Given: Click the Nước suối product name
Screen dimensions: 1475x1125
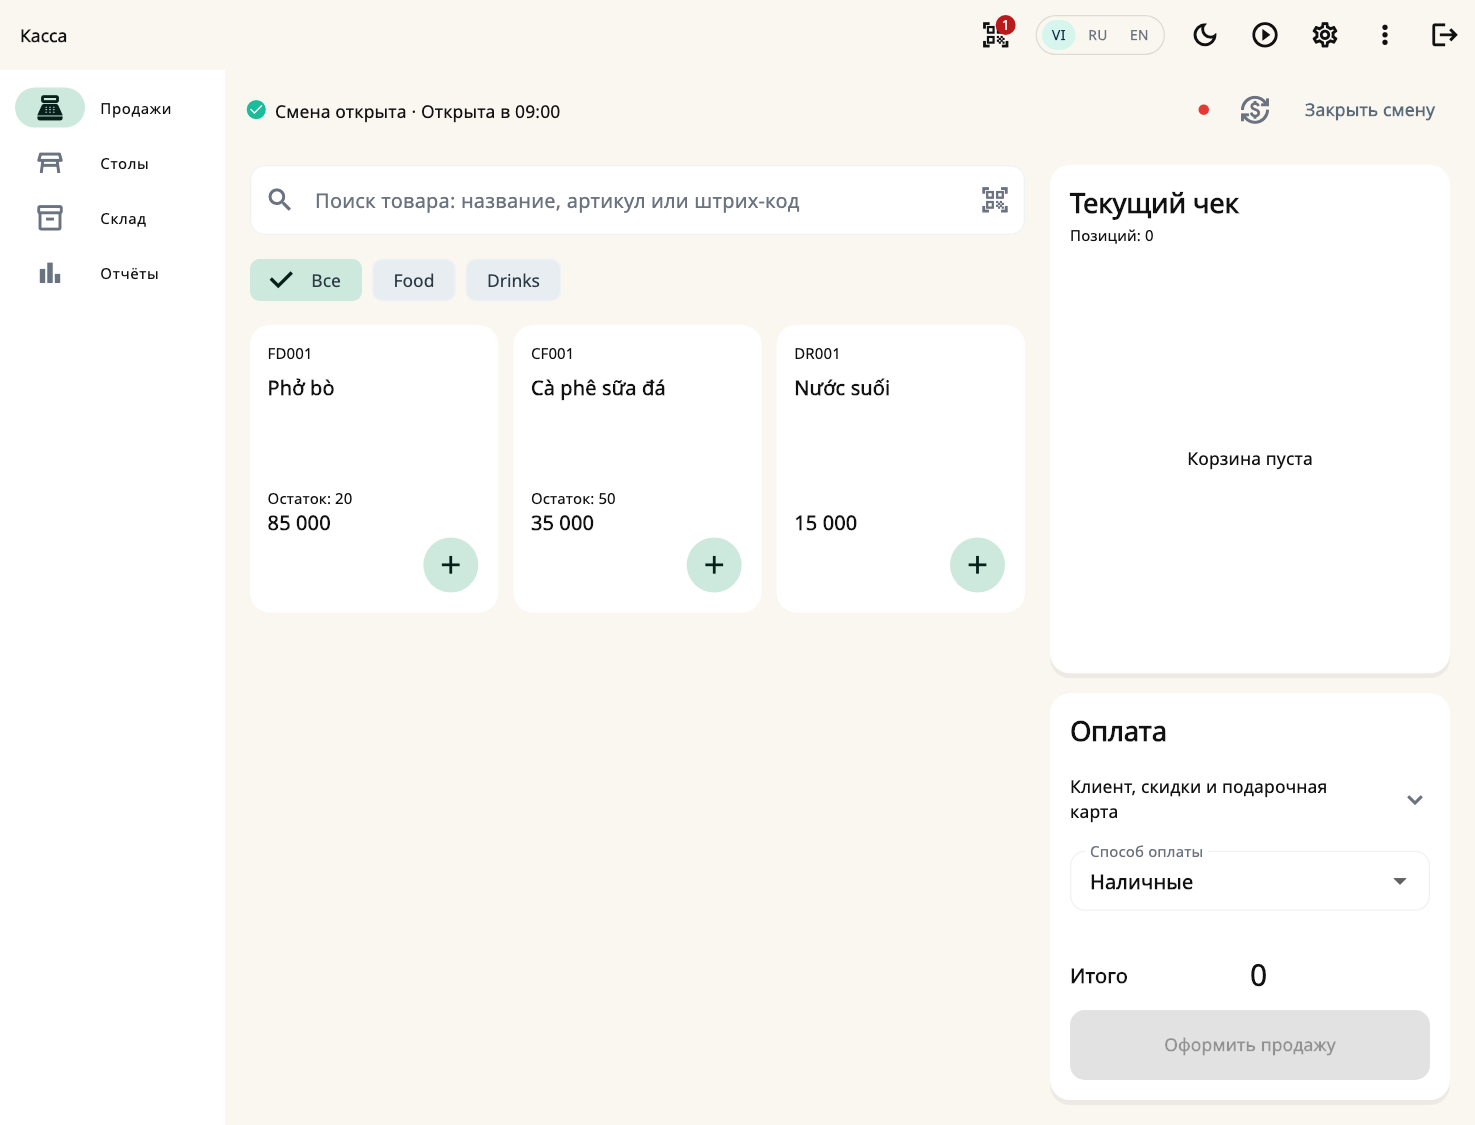Looking at the screenshot, I should (x=842, y=388).
